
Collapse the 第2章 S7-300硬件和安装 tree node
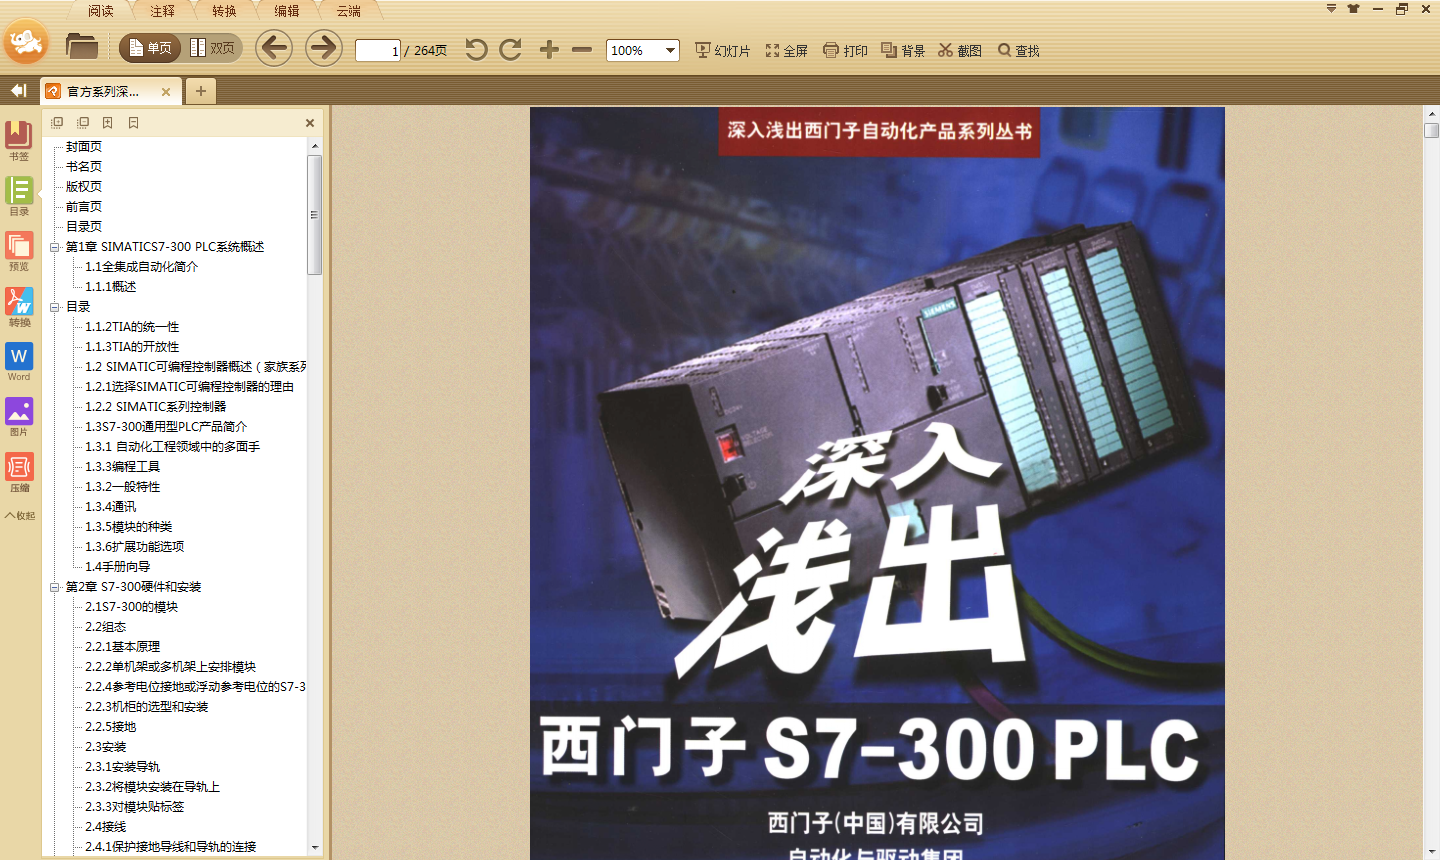[55, 587]
